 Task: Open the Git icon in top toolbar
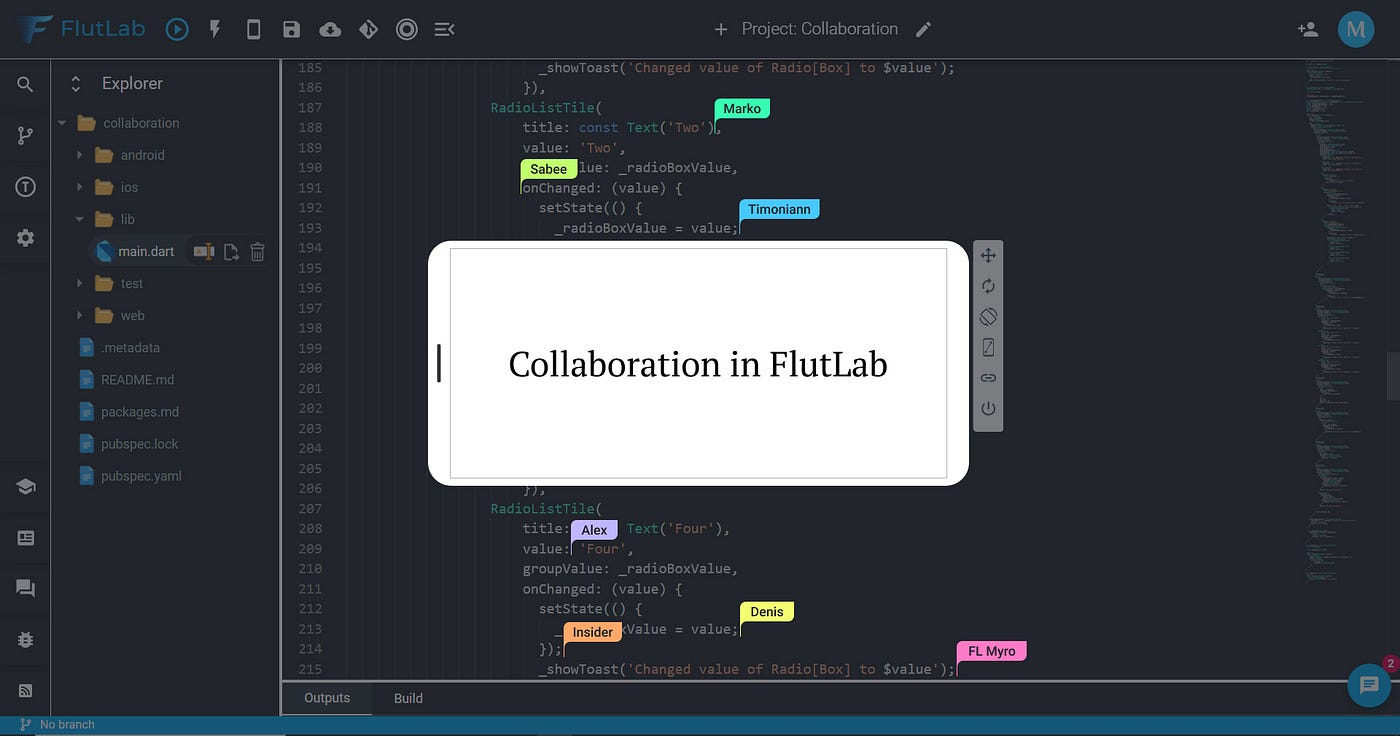point(368,29)
